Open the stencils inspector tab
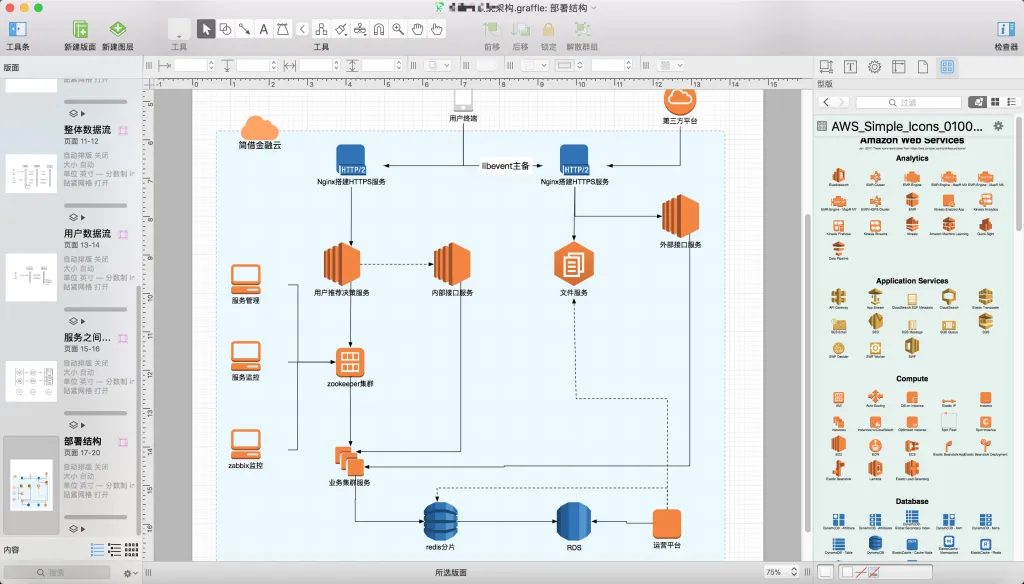 coord(947,67)
